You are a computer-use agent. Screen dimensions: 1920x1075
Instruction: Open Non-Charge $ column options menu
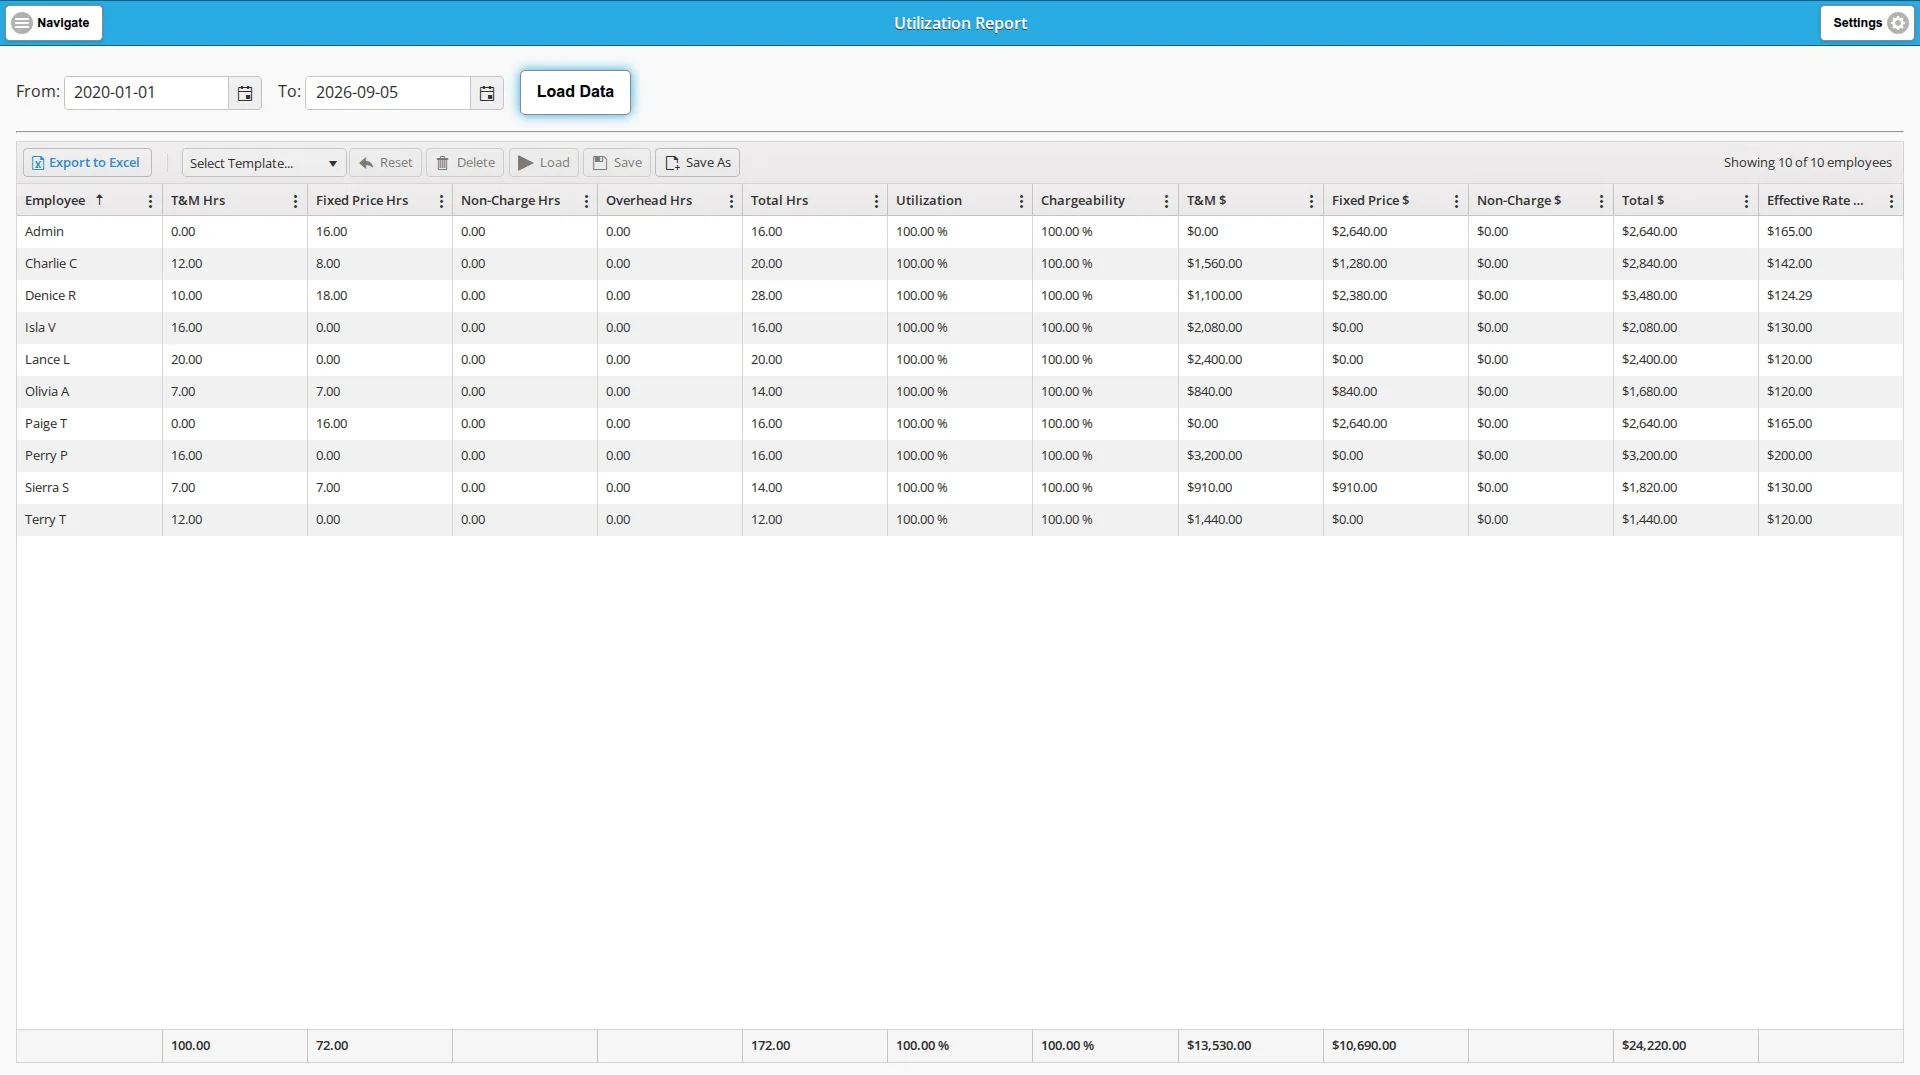point(1601,201)
